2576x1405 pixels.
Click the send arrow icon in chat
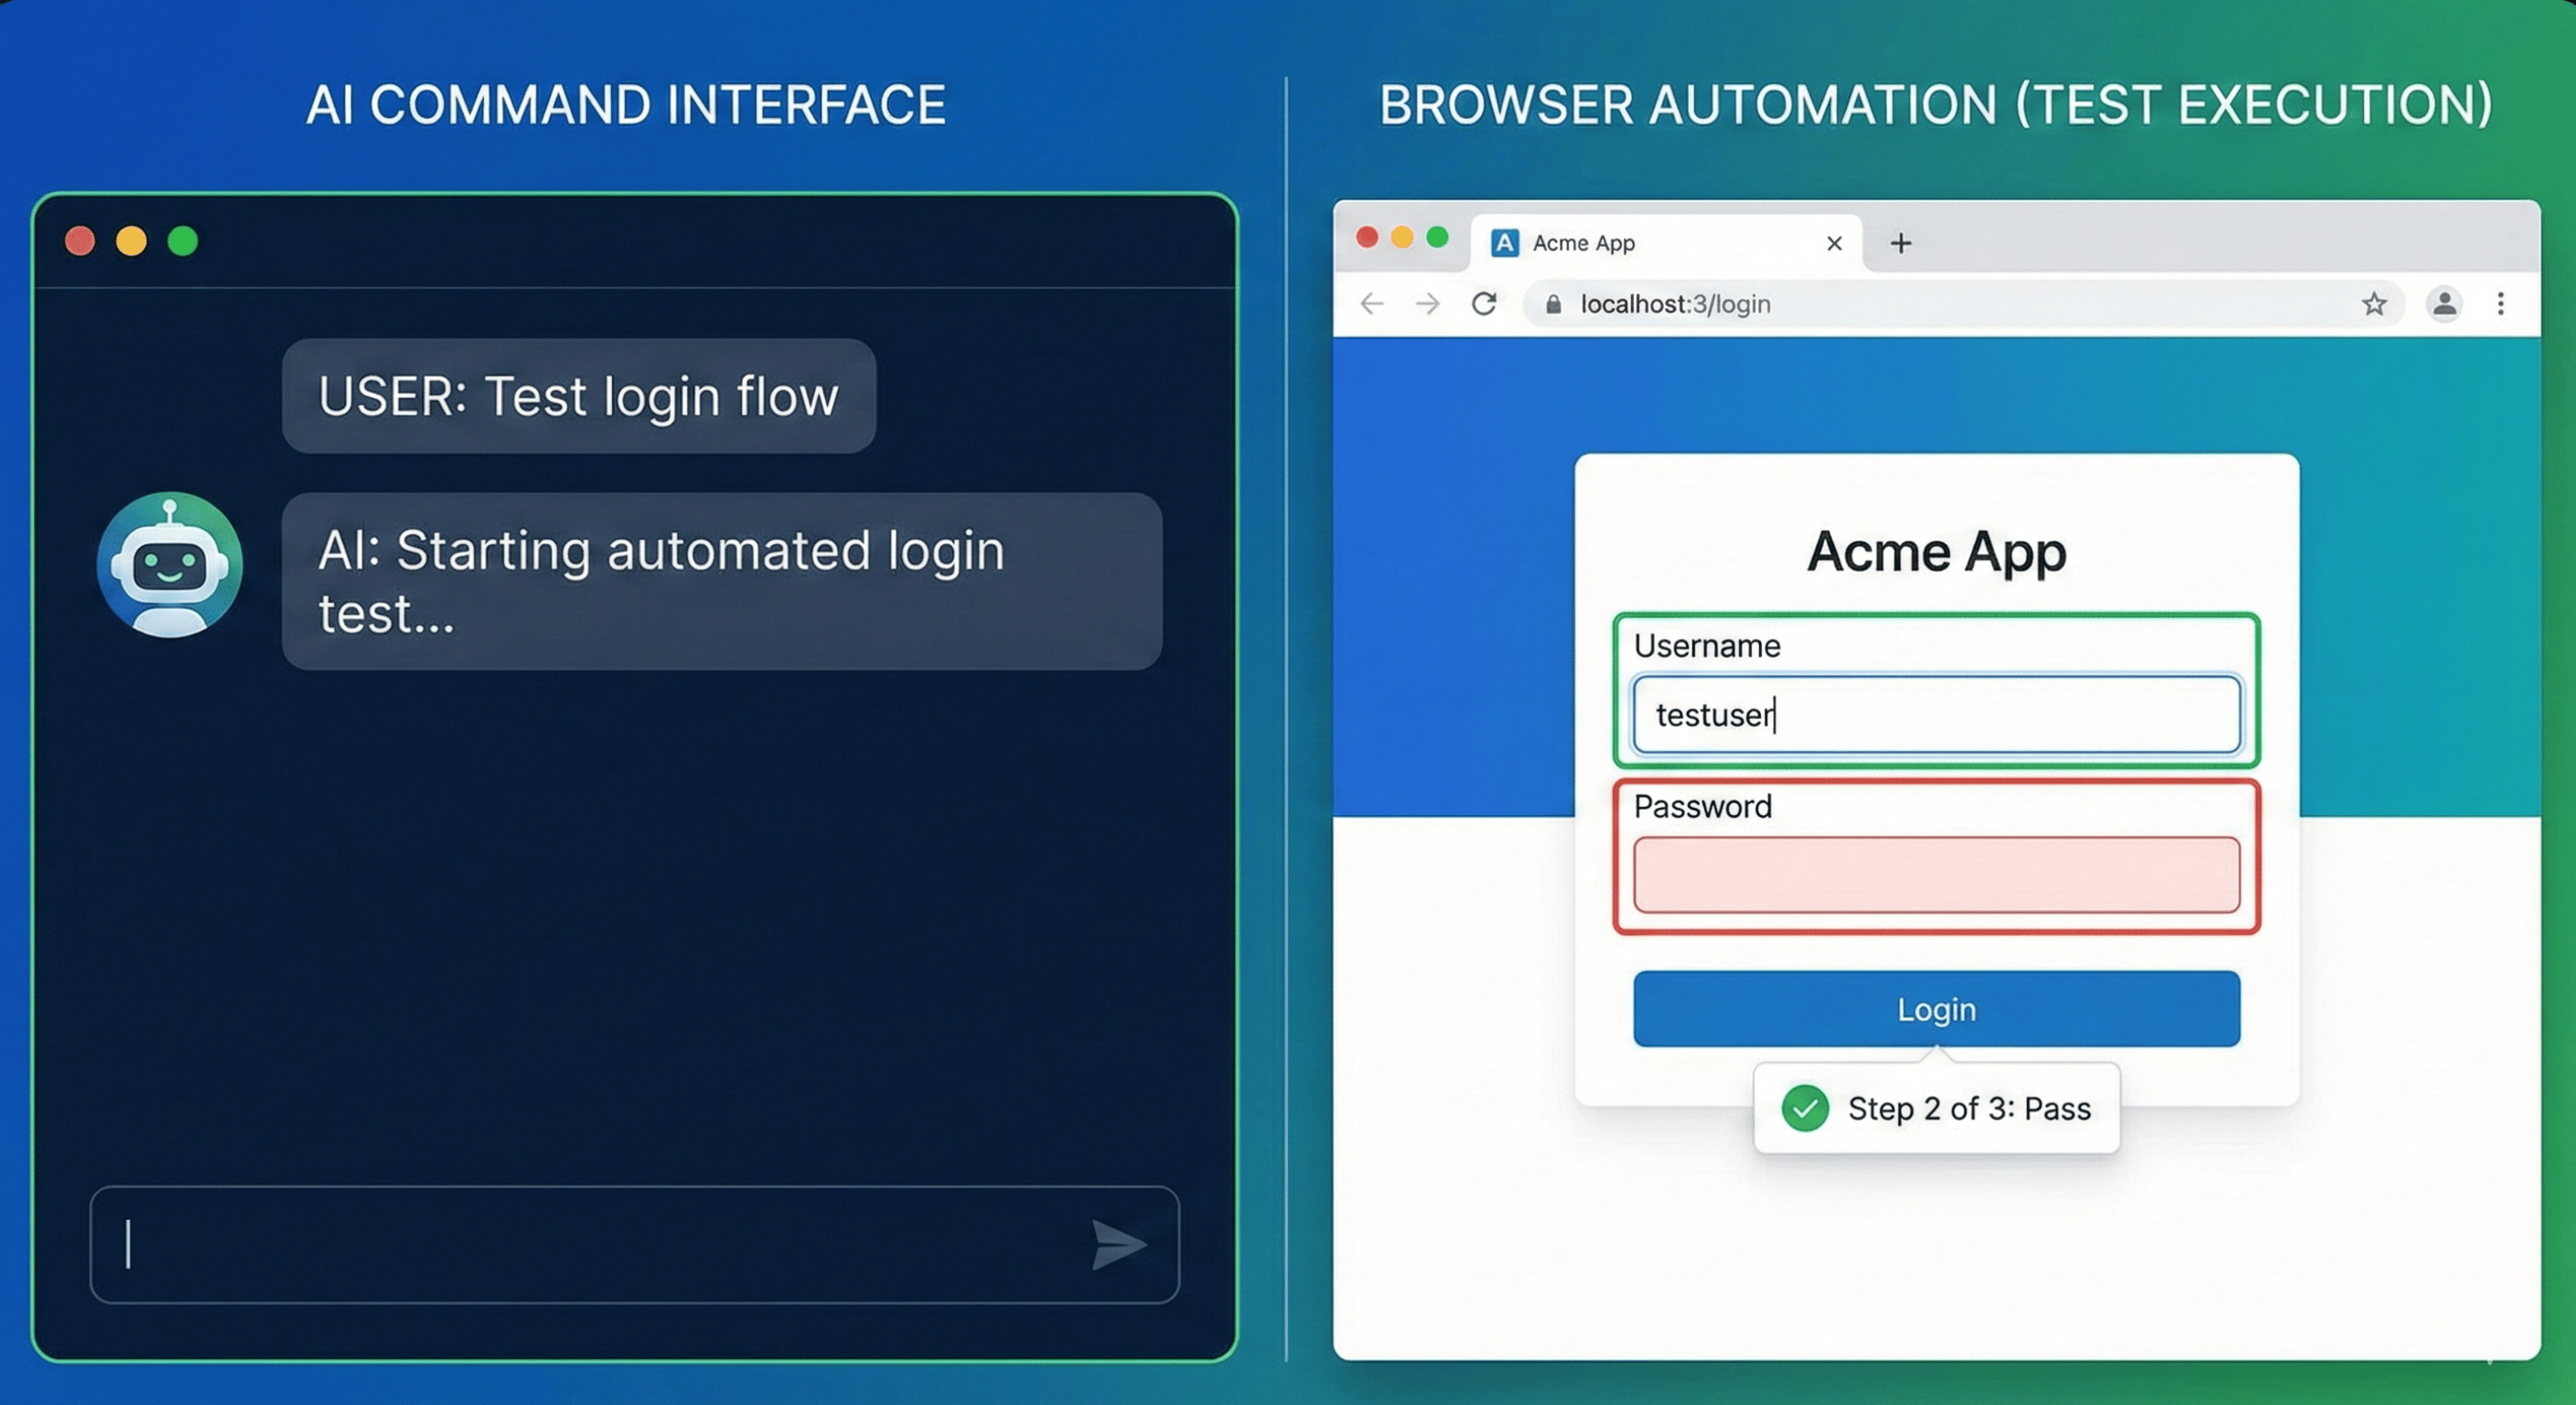tap(1117, 1245)
